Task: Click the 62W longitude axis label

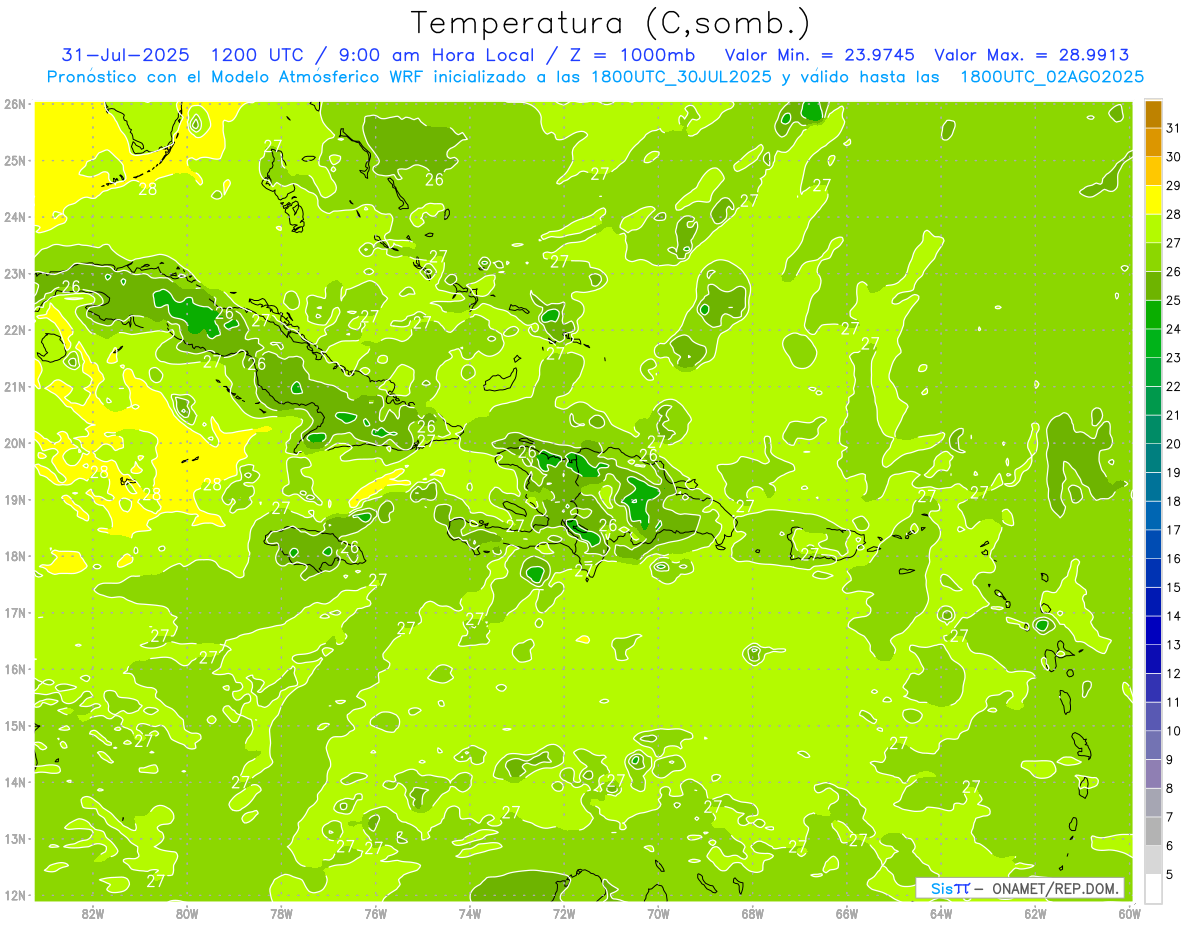Action: point(1036,913)
